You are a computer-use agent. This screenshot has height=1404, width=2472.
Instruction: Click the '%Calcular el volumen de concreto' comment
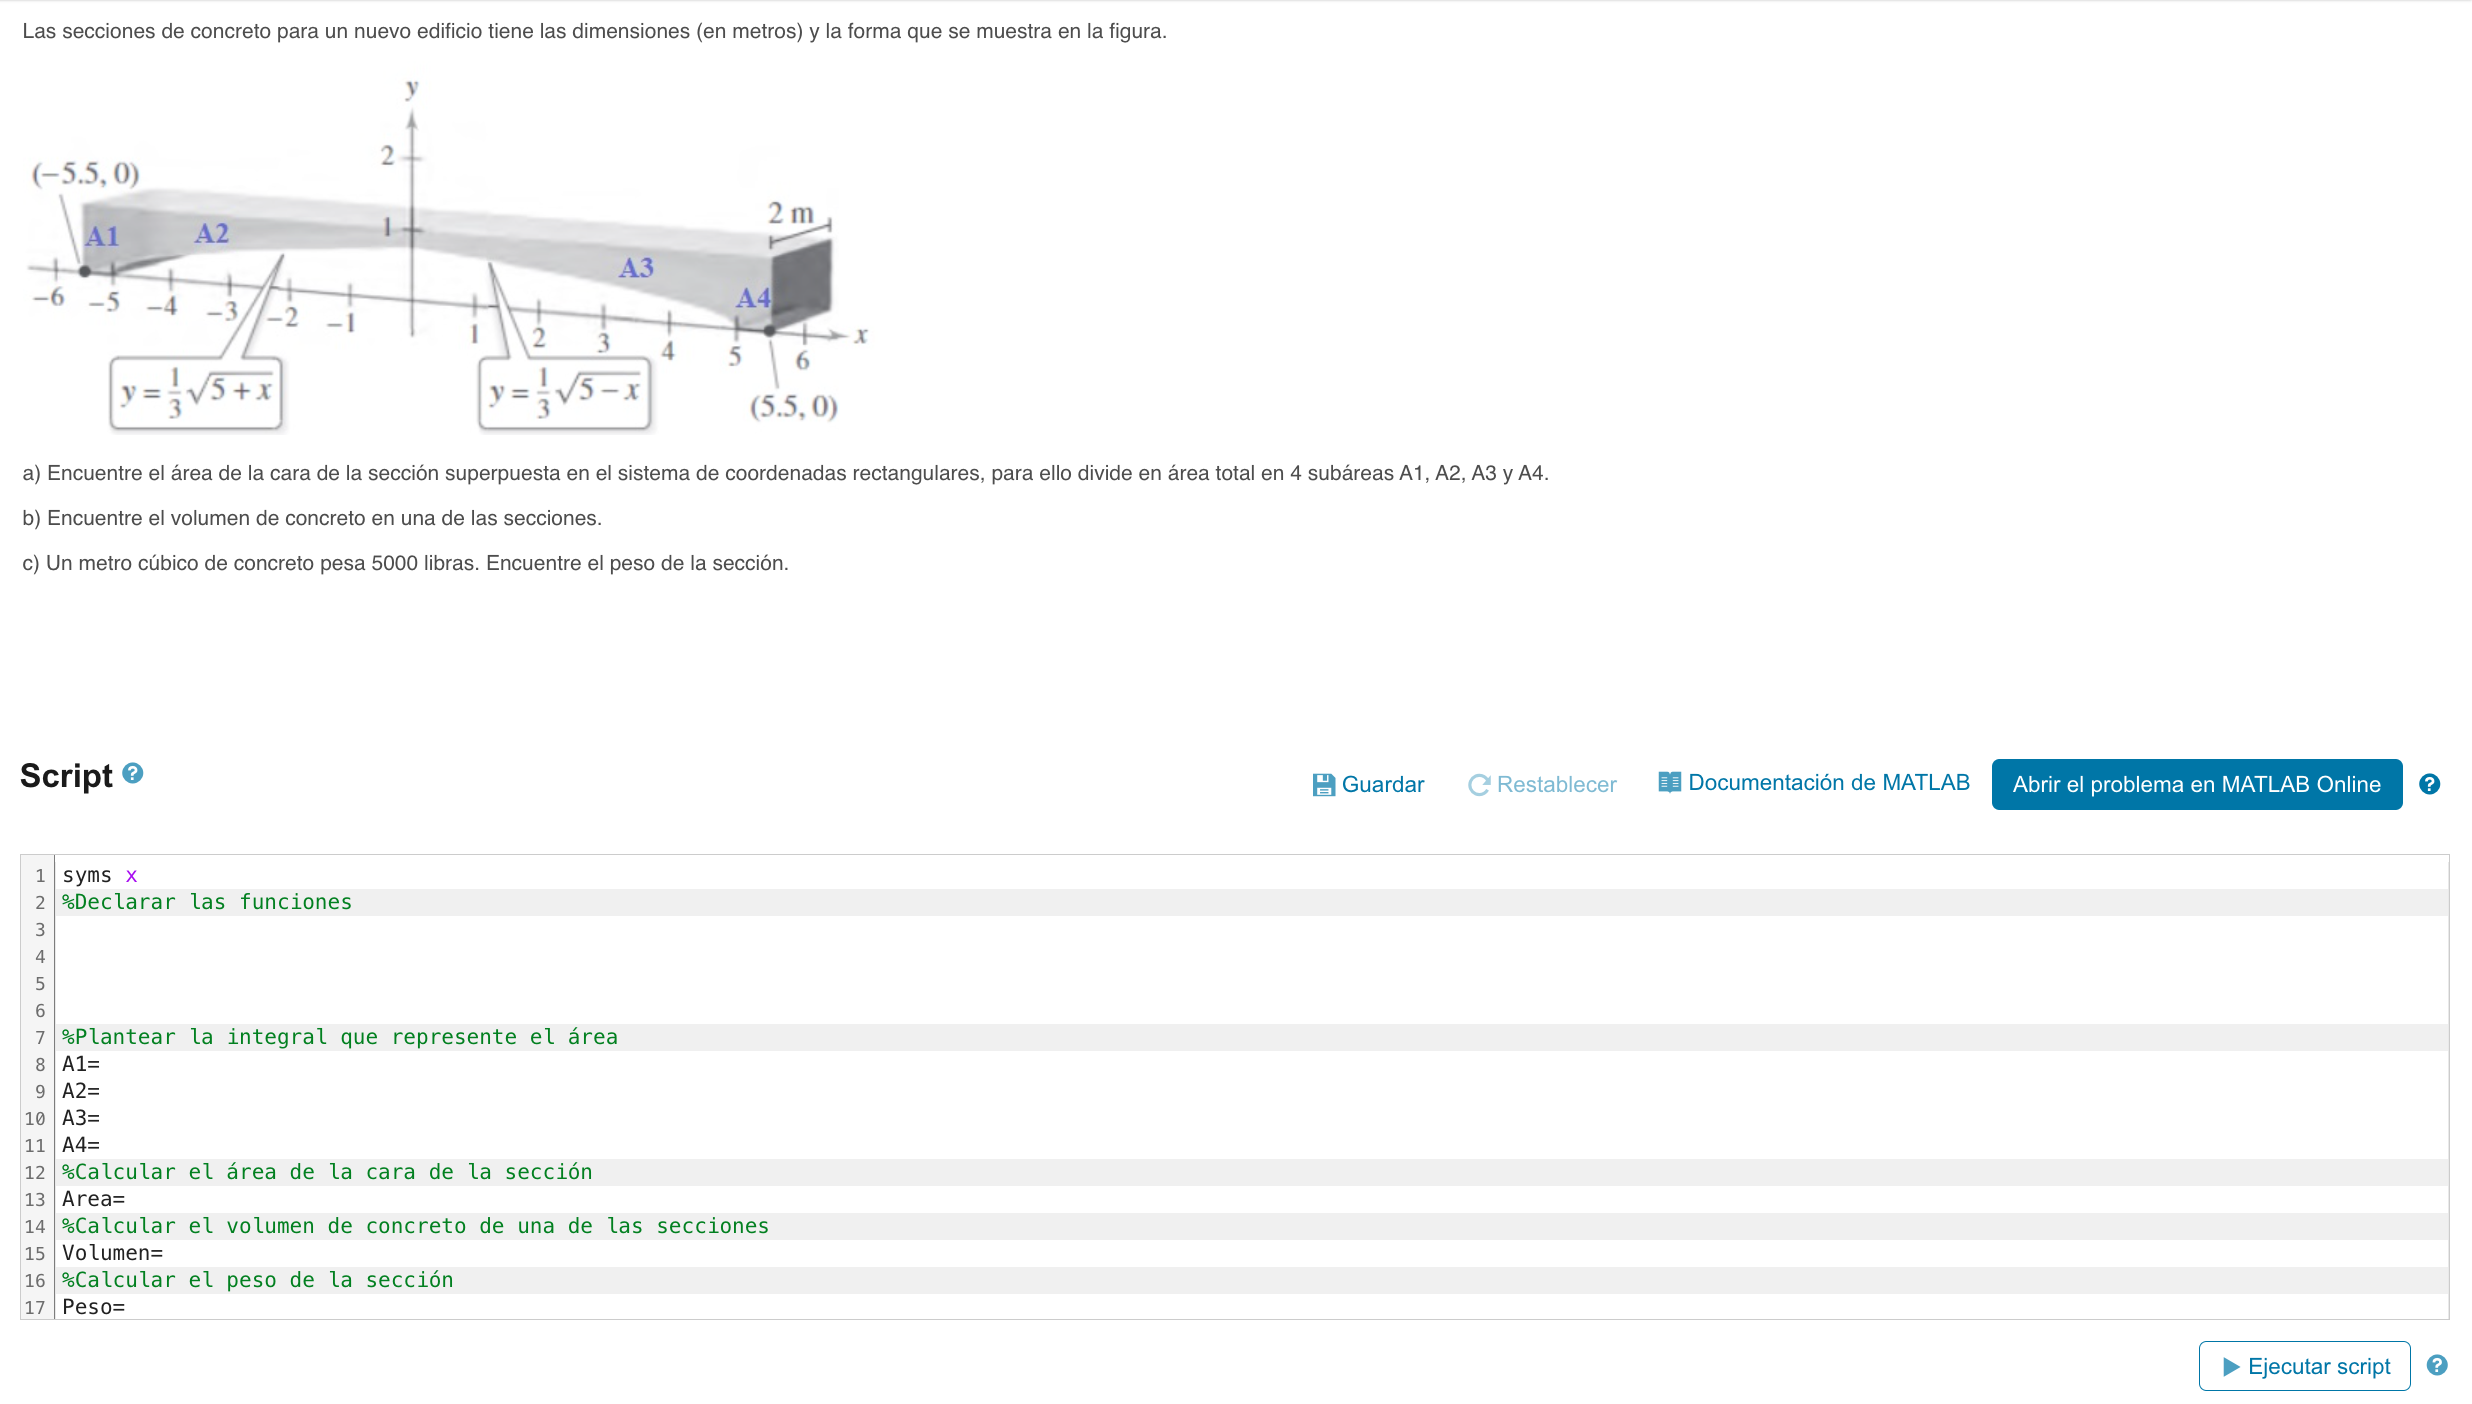[1250, 1226]
